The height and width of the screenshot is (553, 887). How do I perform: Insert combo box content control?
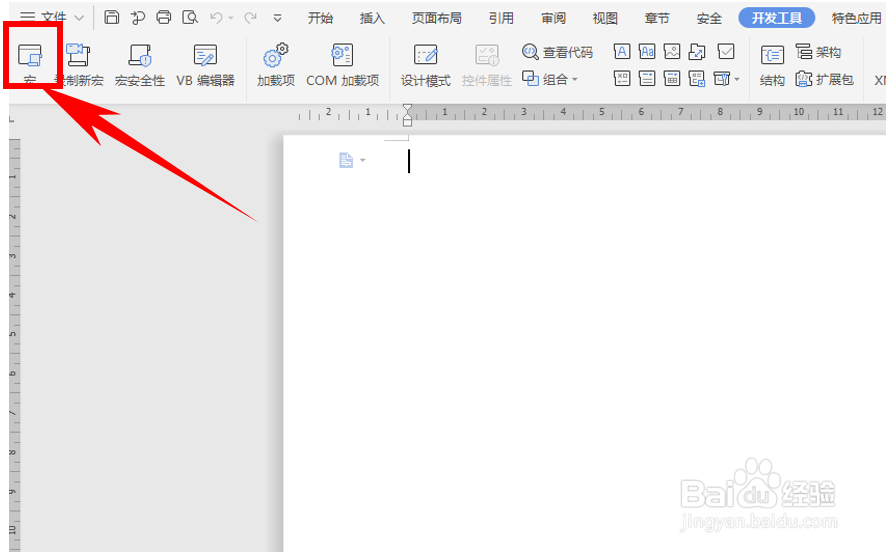[x=622, y=79]
